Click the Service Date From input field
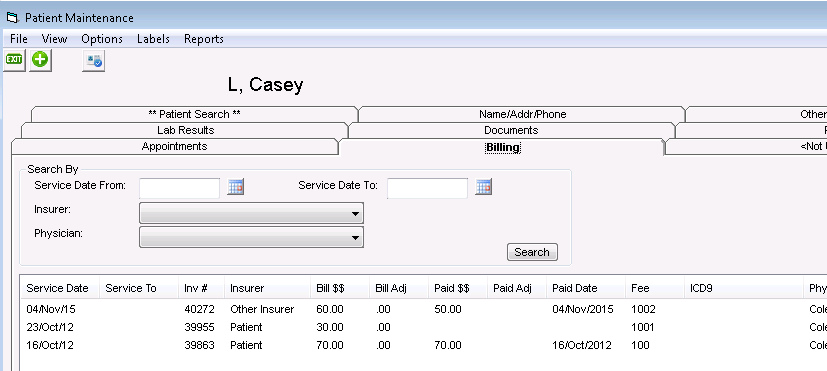 click(x=179, y=188)
